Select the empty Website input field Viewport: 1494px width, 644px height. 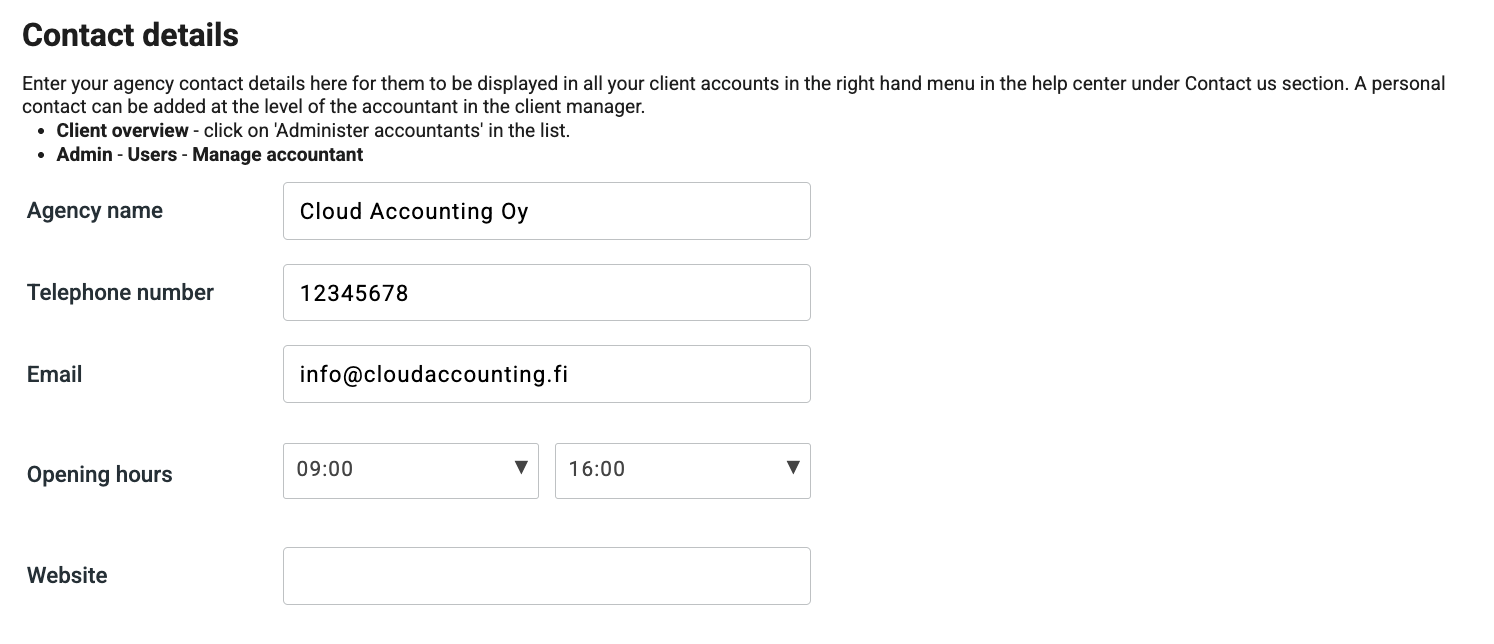coord(546,576)
